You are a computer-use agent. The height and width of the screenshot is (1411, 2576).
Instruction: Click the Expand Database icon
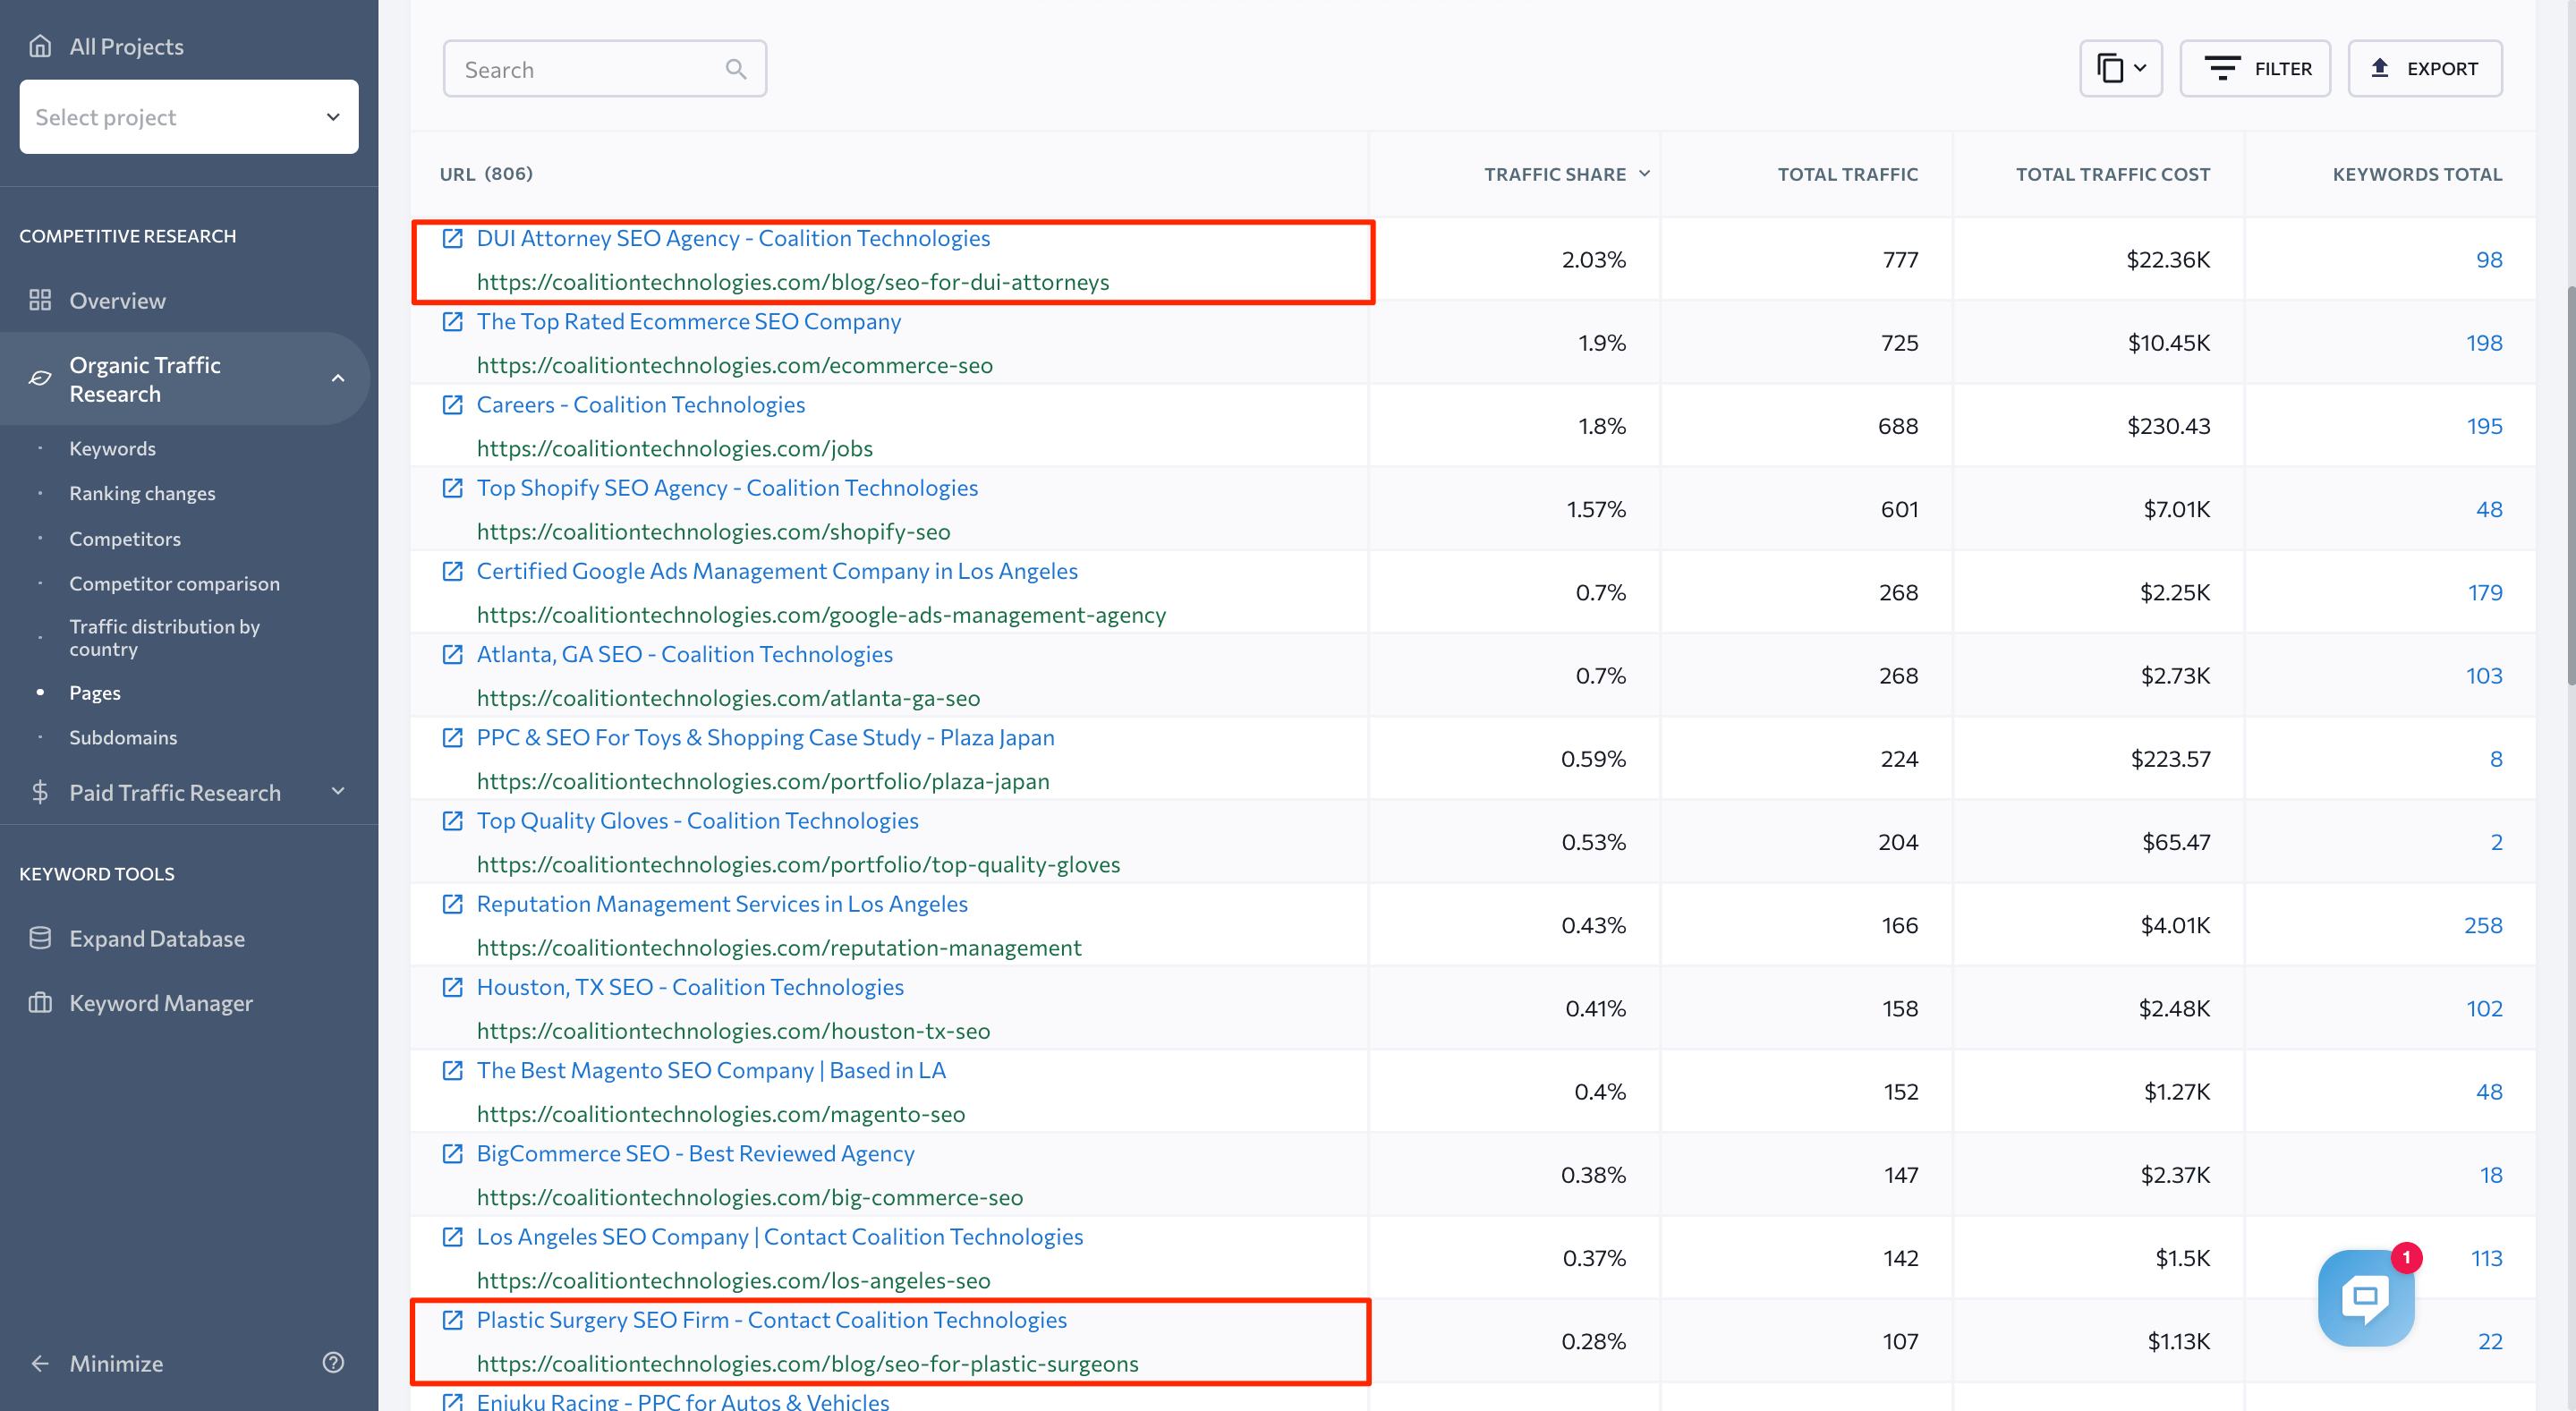click(40, 938)
